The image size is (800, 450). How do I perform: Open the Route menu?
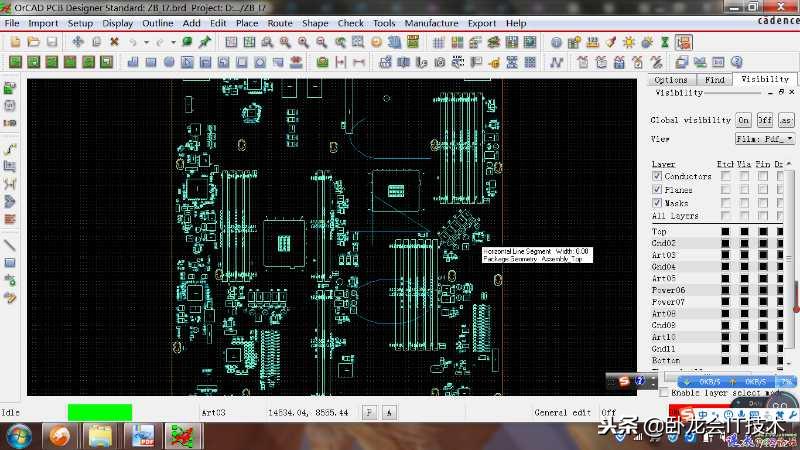tap(280, 23)
